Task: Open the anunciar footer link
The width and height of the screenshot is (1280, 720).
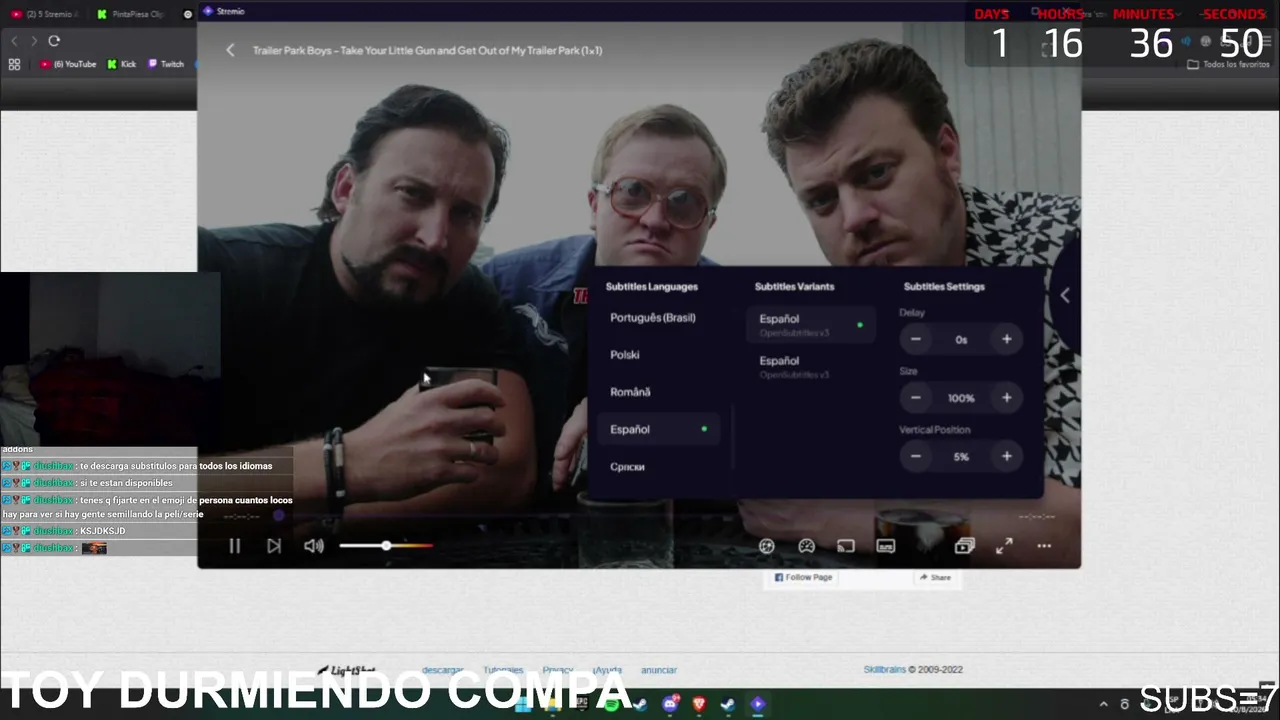Action: pyautogui.click(x=659, y=670)
